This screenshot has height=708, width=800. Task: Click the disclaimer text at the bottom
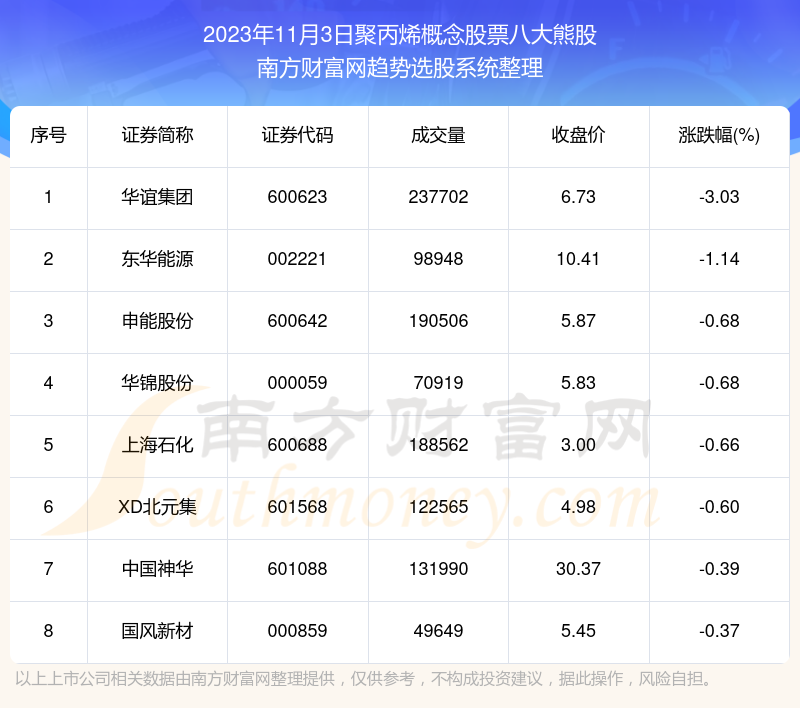click(x=365, y=680)
